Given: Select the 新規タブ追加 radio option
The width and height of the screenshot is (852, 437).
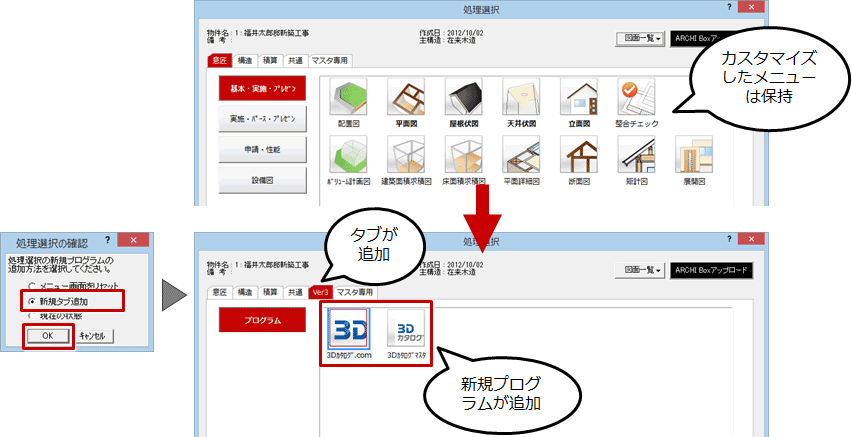Looking at the screenshot, I should point(34,300).
